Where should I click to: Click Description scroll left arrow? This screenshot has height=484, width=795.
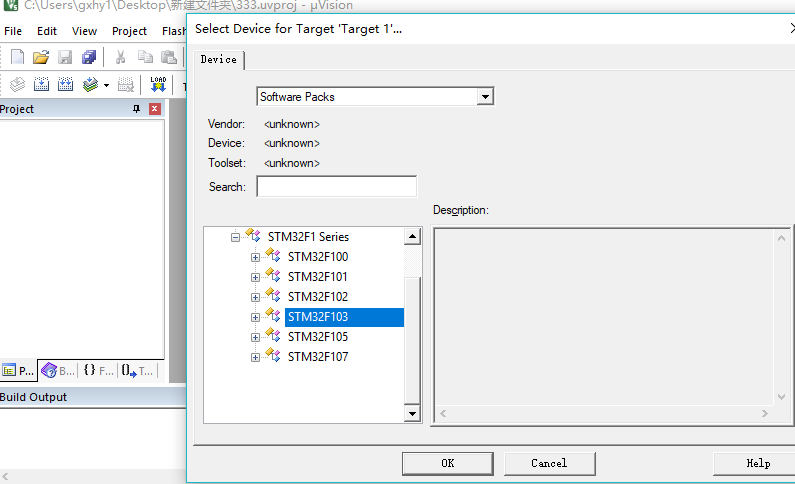pyautogui.click(x=443, y=414)
